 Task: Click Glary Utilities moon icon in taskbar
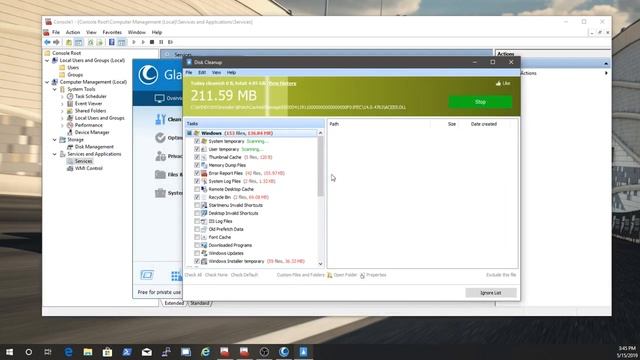(284, 351)
